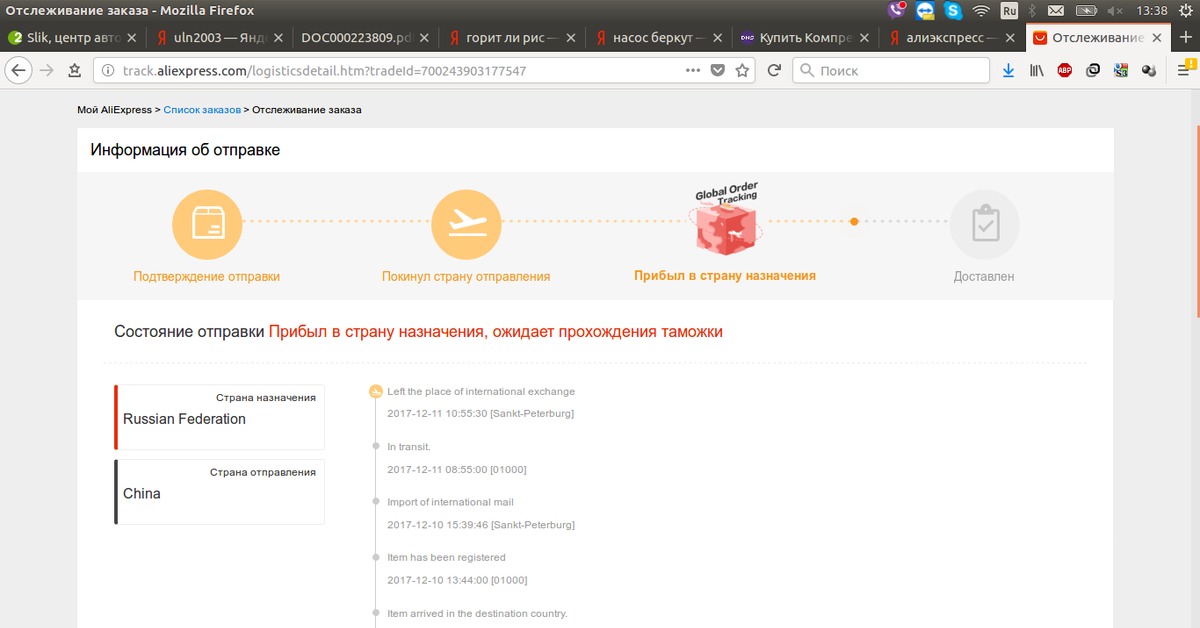1200x628 pixels.
Task: Click the Wi-Fi indicator in system tray
Action: pyautogui.click(x=981, y=11)
